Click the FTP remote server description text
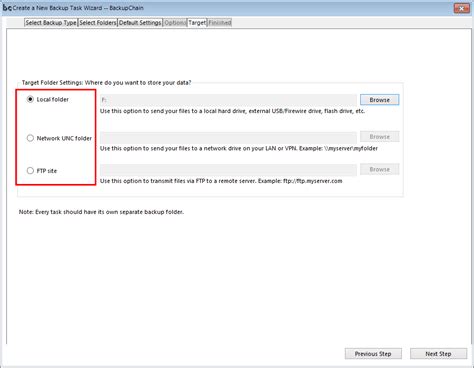 point(221,181)
